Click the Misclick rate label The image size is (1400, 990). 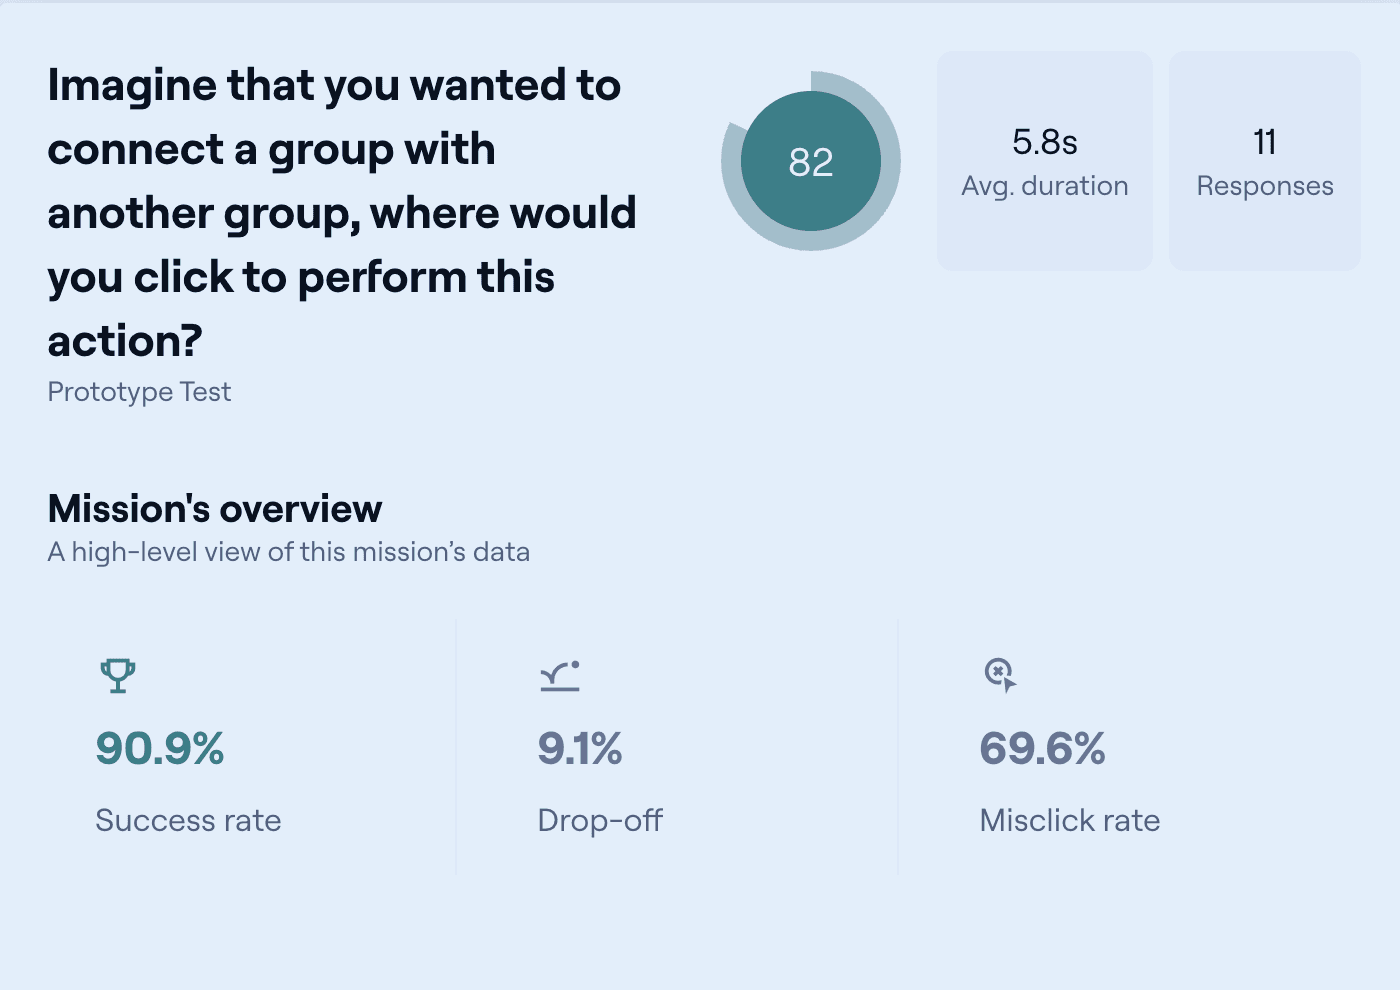pos(1070,821)
